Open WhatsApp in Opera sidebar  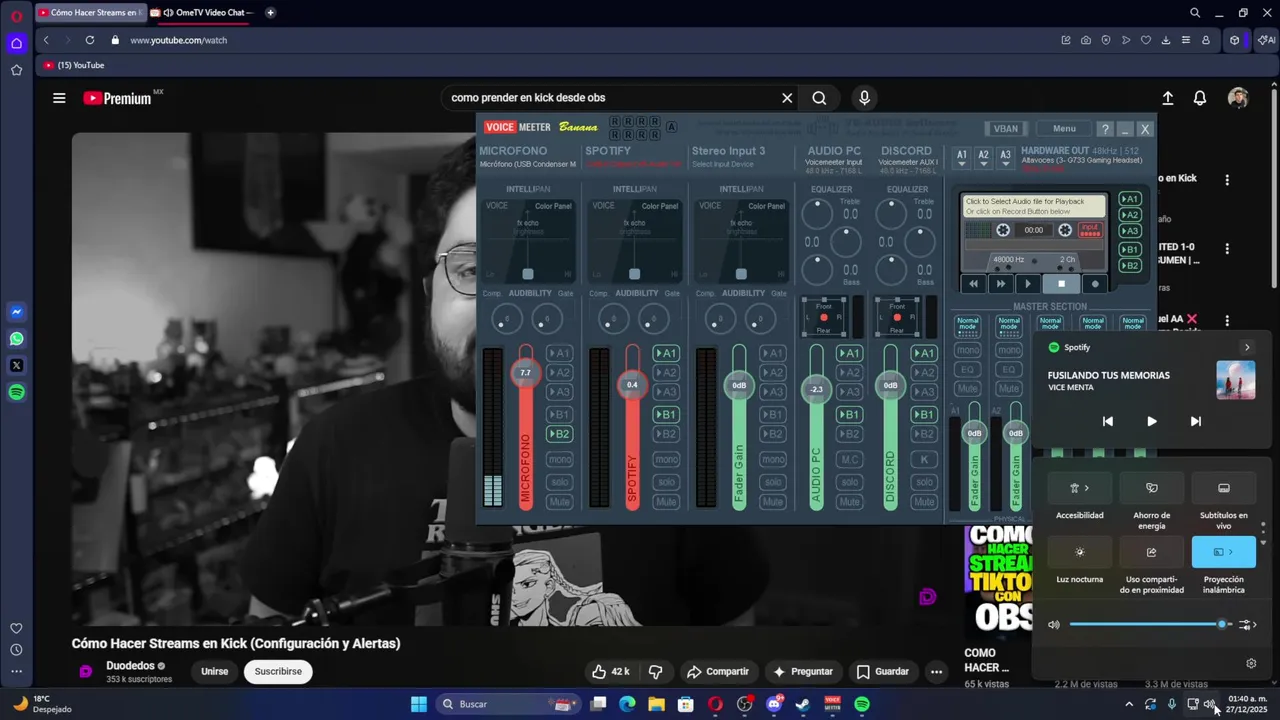point(16,339)
